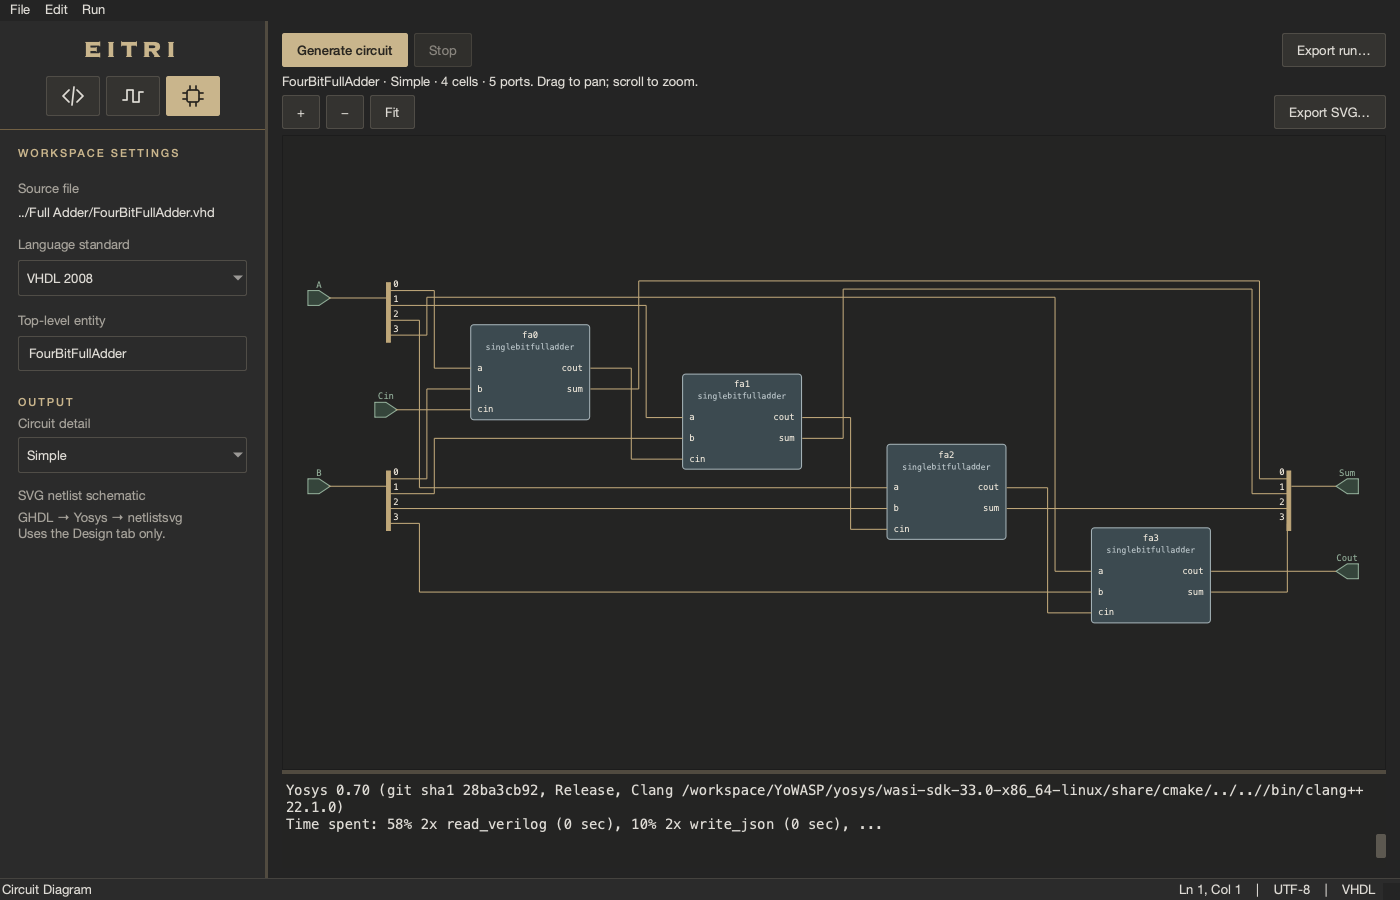Click the Ln 1, Col 1 status entry

point(1210,889)
